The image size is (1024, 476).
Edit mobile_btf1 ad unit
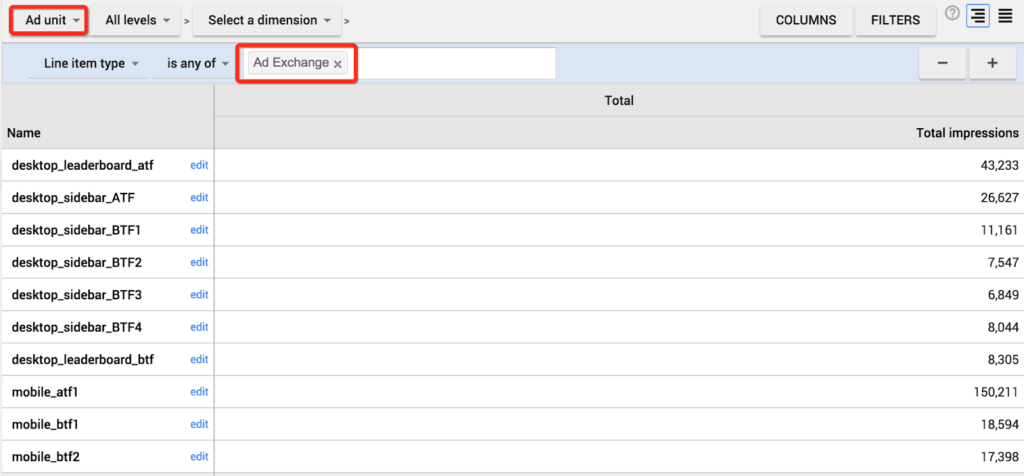[199, 424]
